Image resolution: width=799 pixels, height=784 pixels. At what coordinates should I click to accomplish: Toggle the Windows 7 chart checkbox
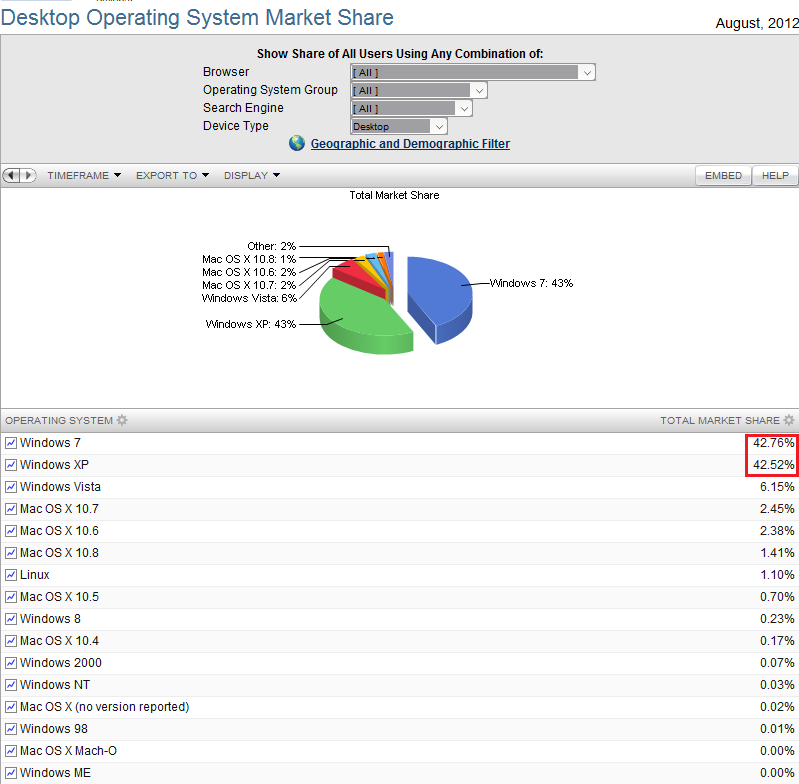click(11, 443)
